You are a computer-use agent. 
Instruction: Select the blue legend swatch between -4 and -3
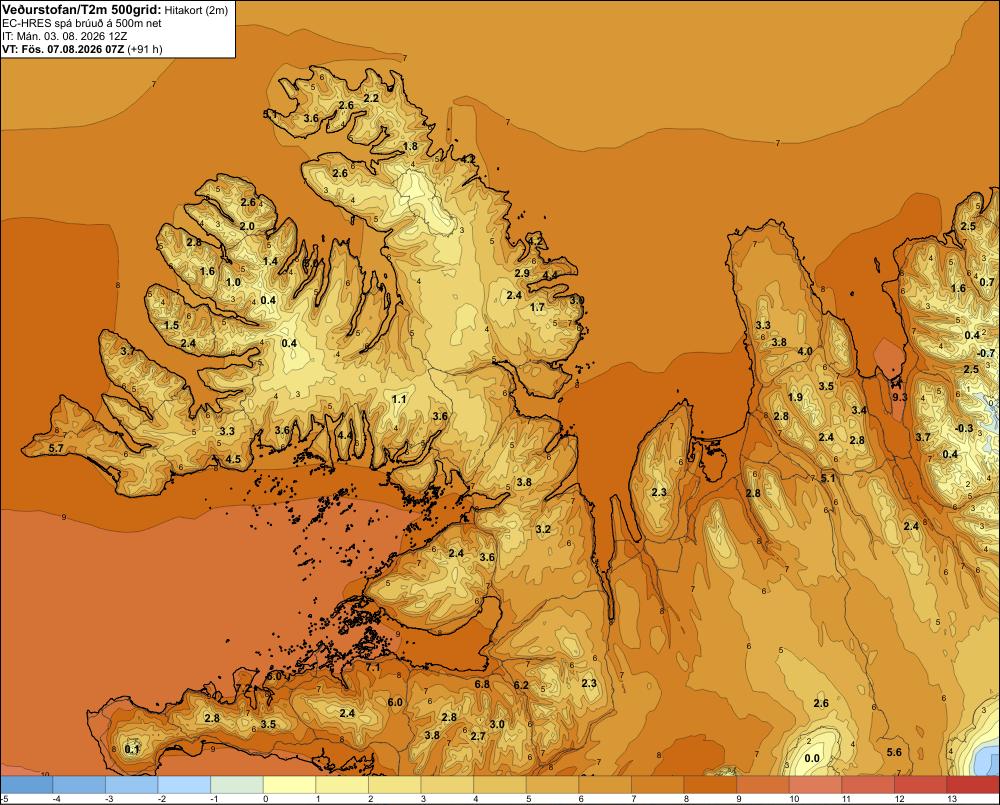pos(79,784)
